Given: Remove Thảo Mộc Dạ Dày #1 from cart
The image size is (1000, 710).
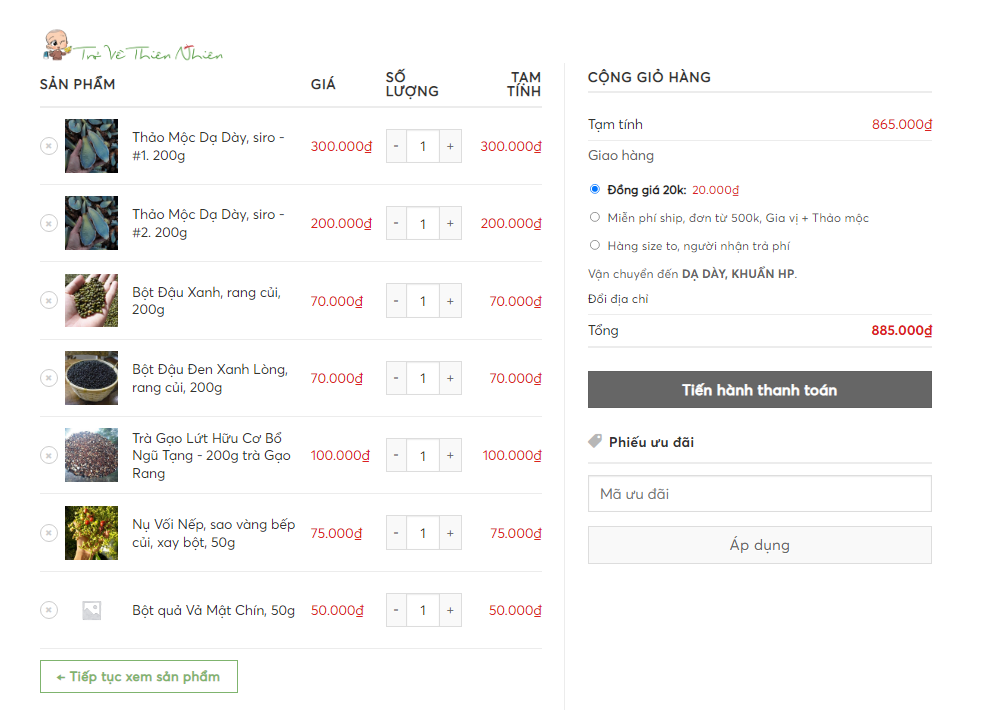Looking at the screenshot, I should tap(49, 146).
